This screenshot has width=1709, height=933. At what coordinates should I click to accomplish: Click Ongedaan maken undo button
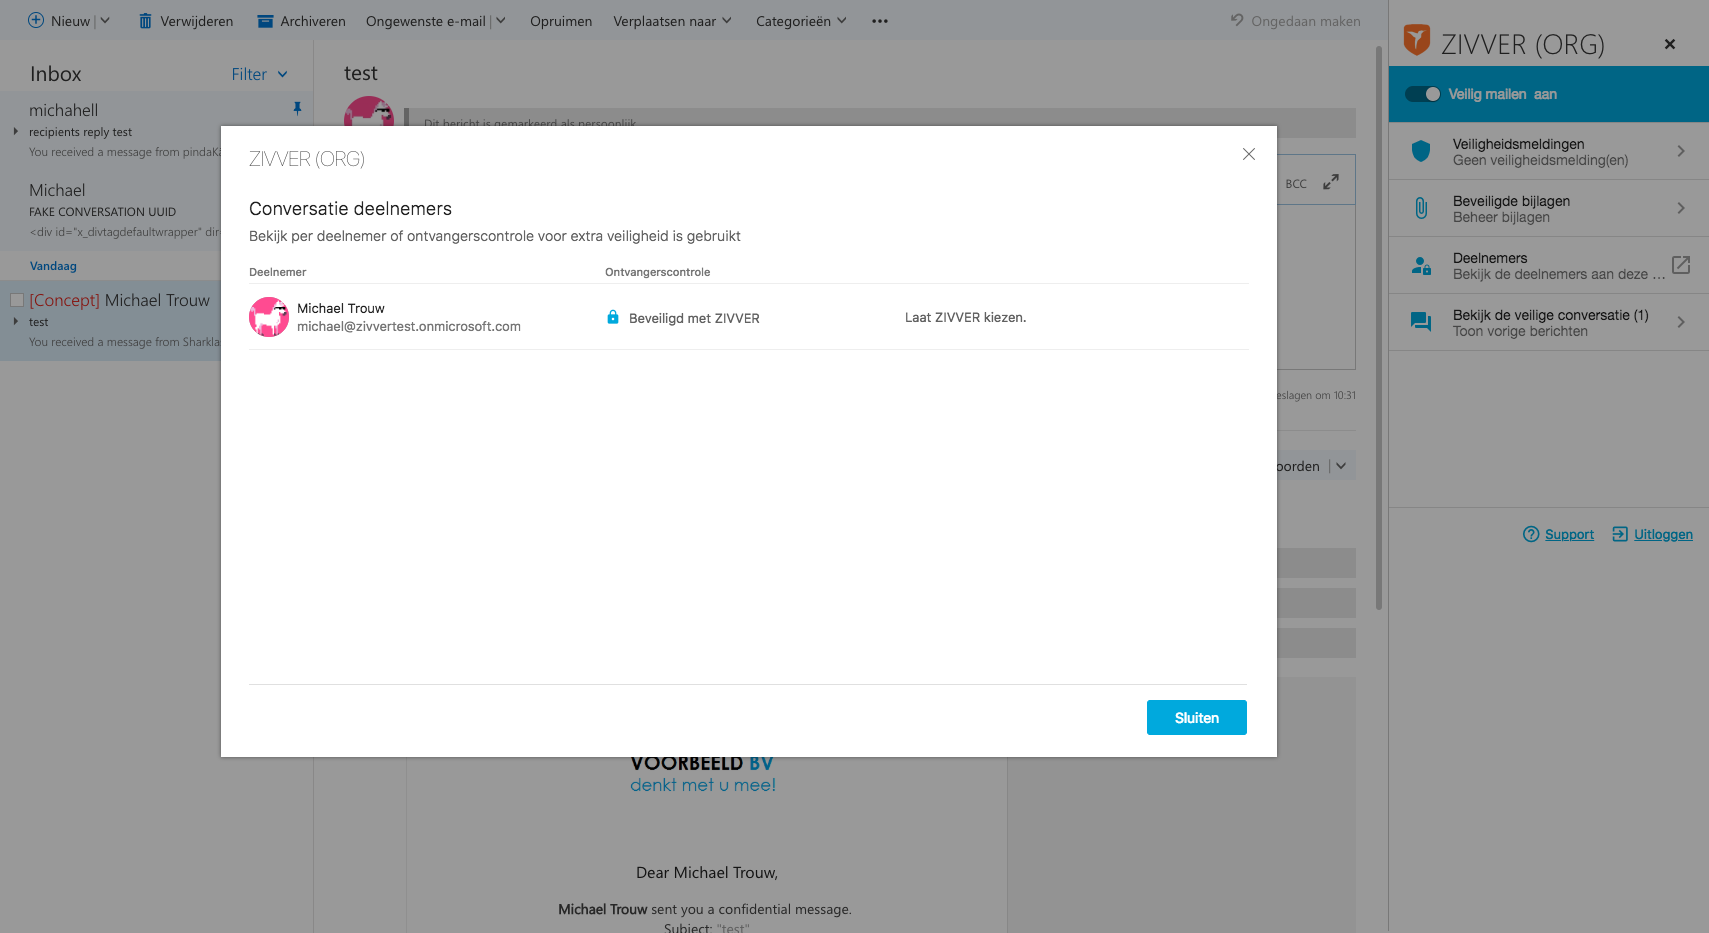1295,21
